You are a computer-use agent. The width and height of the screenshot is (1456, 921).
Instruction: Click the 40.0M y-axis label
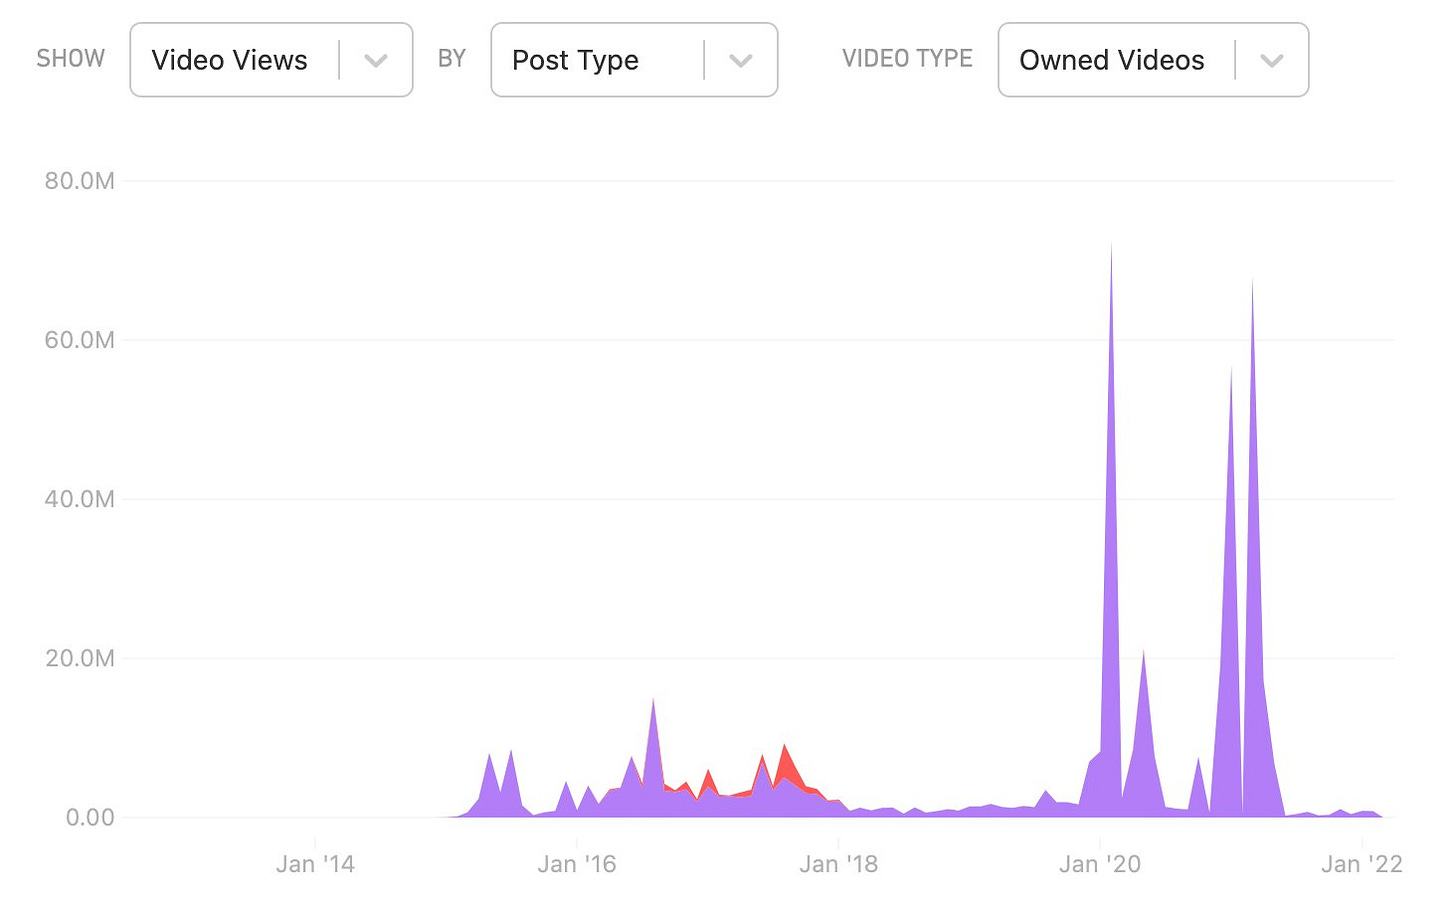tap(79, 499)
